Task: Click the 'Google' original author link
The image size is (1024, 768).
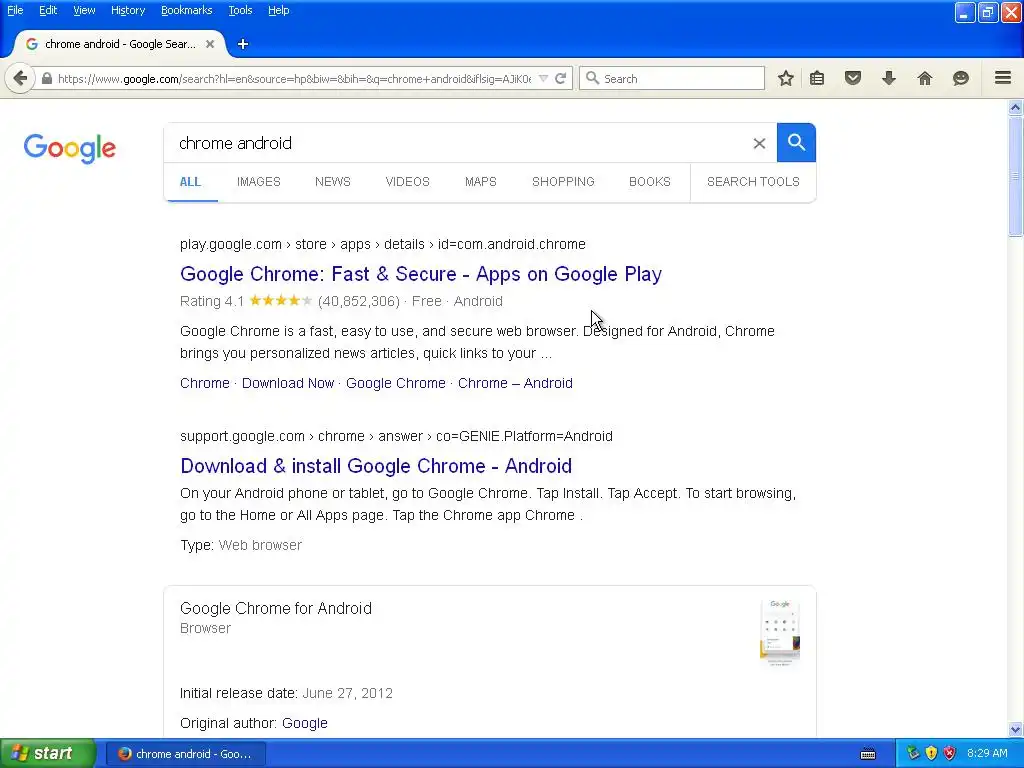Action: (x=305, y=724)
